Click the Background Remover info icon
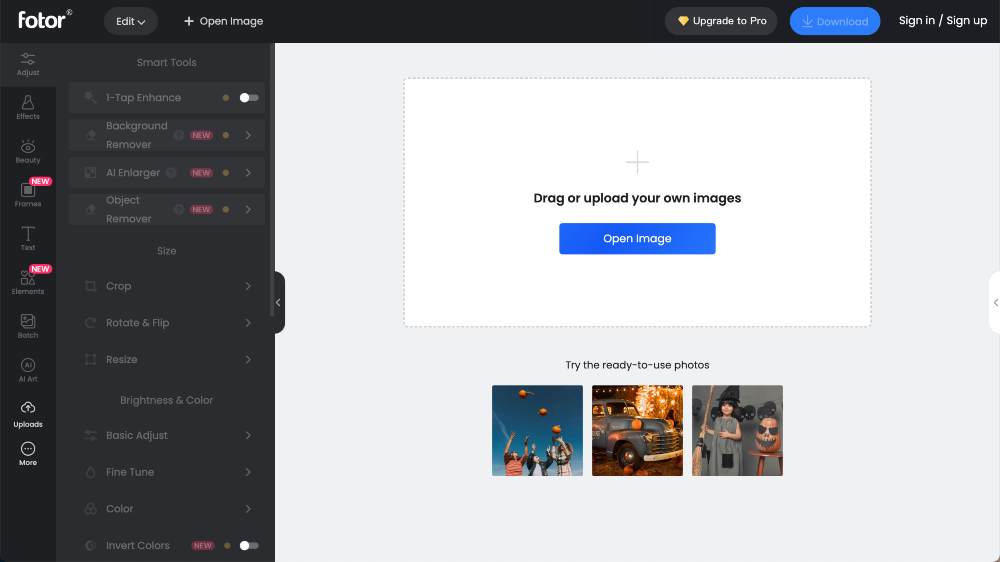This screenshot has width=1000, height=562. coord(179,135)
